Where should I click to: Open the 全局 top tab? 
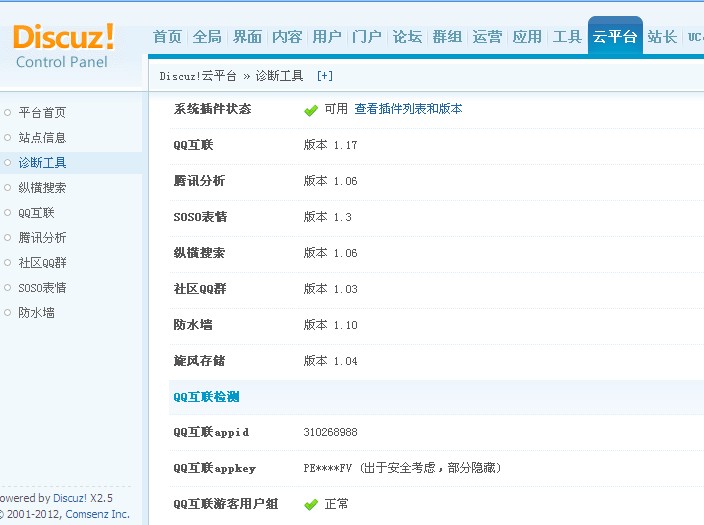(207, 37)
